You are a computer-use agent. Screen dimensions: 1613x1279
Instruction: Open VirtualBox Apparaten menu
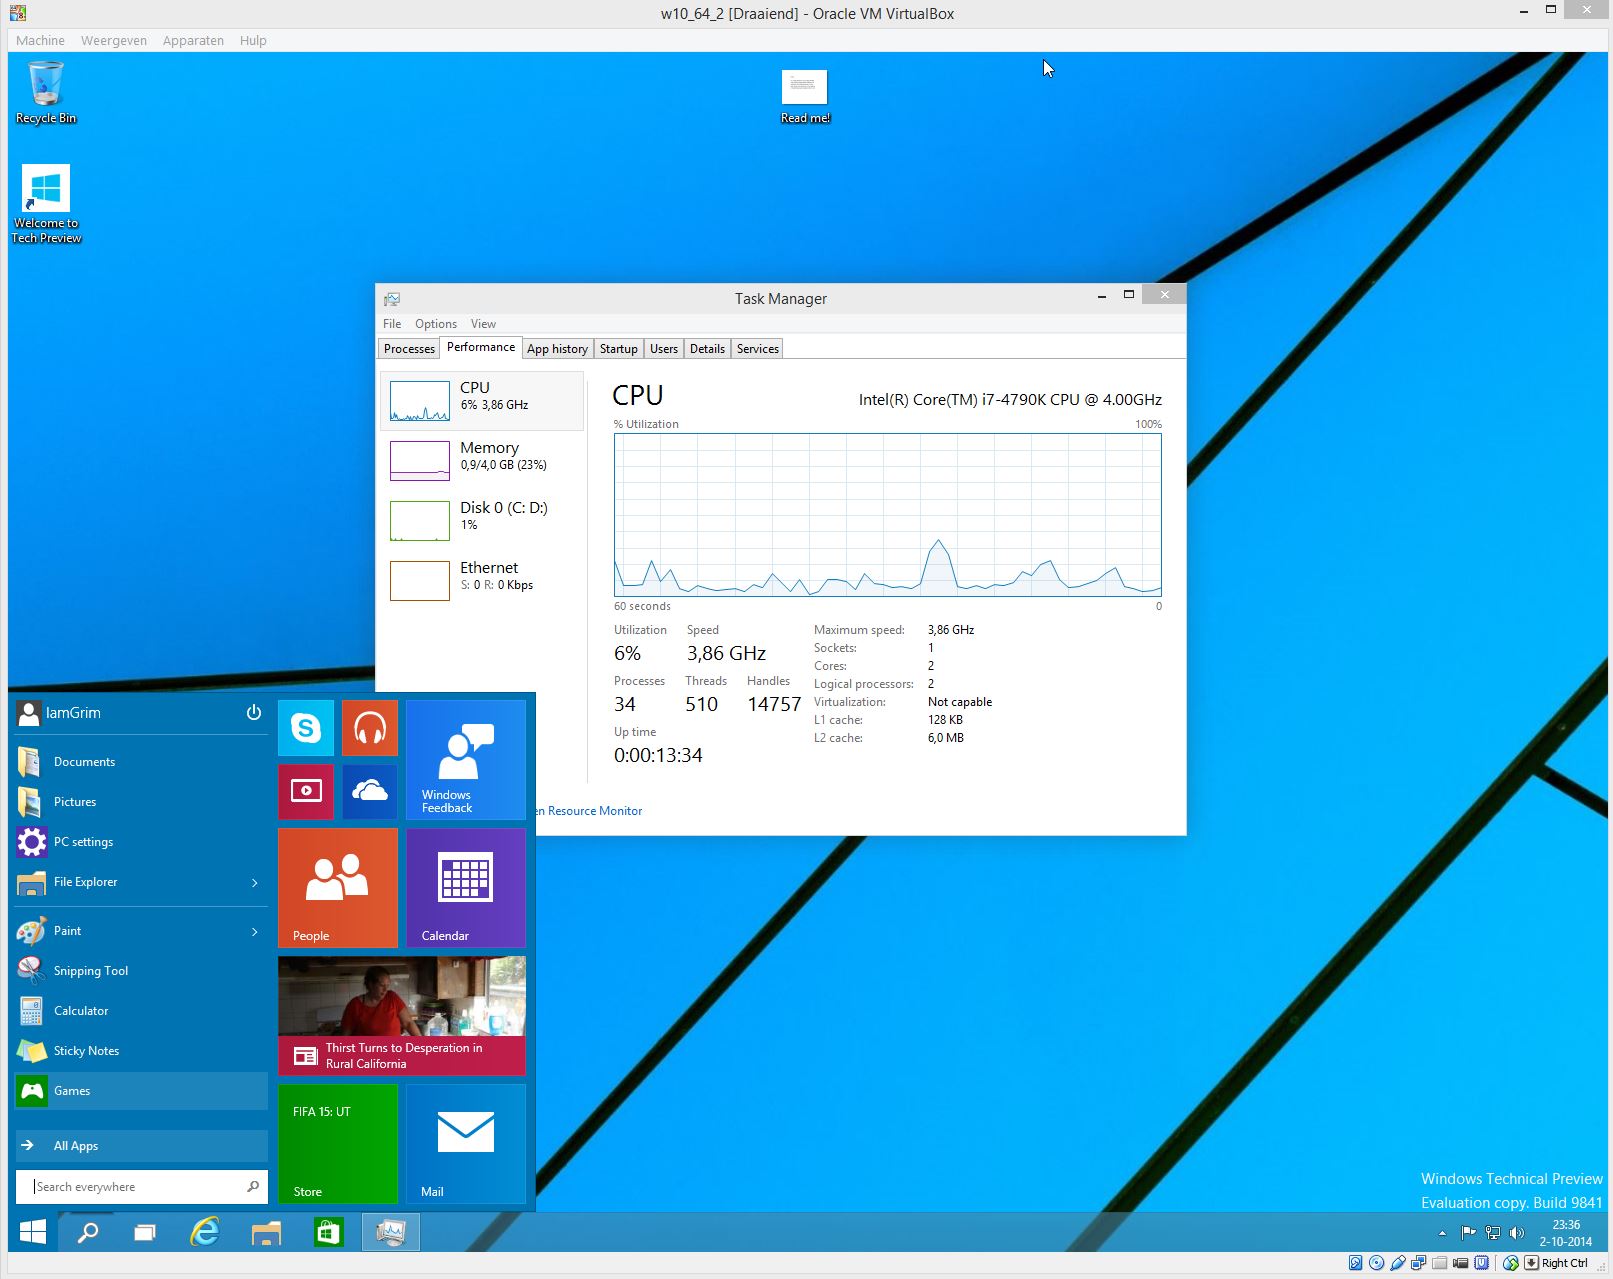pos(193,41)
